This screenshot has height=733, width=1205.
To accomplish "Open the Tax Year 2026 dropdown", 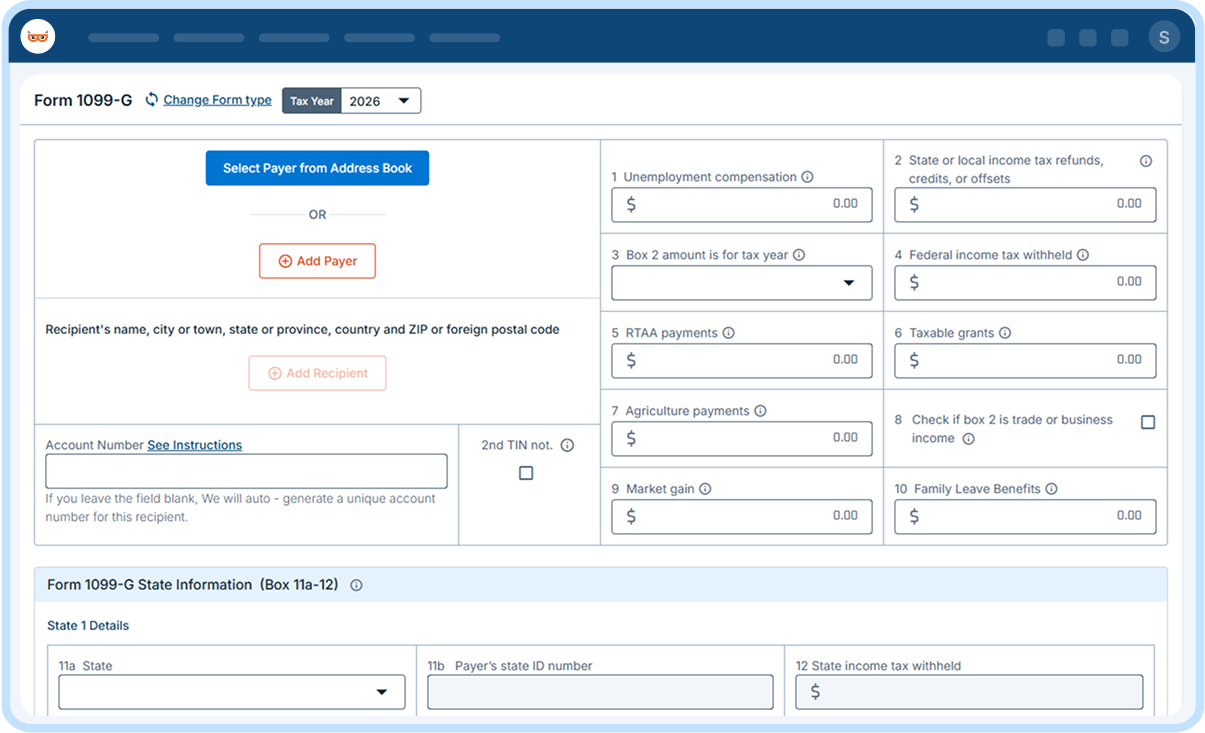I will pyautogui.click(x=381, y=101).
